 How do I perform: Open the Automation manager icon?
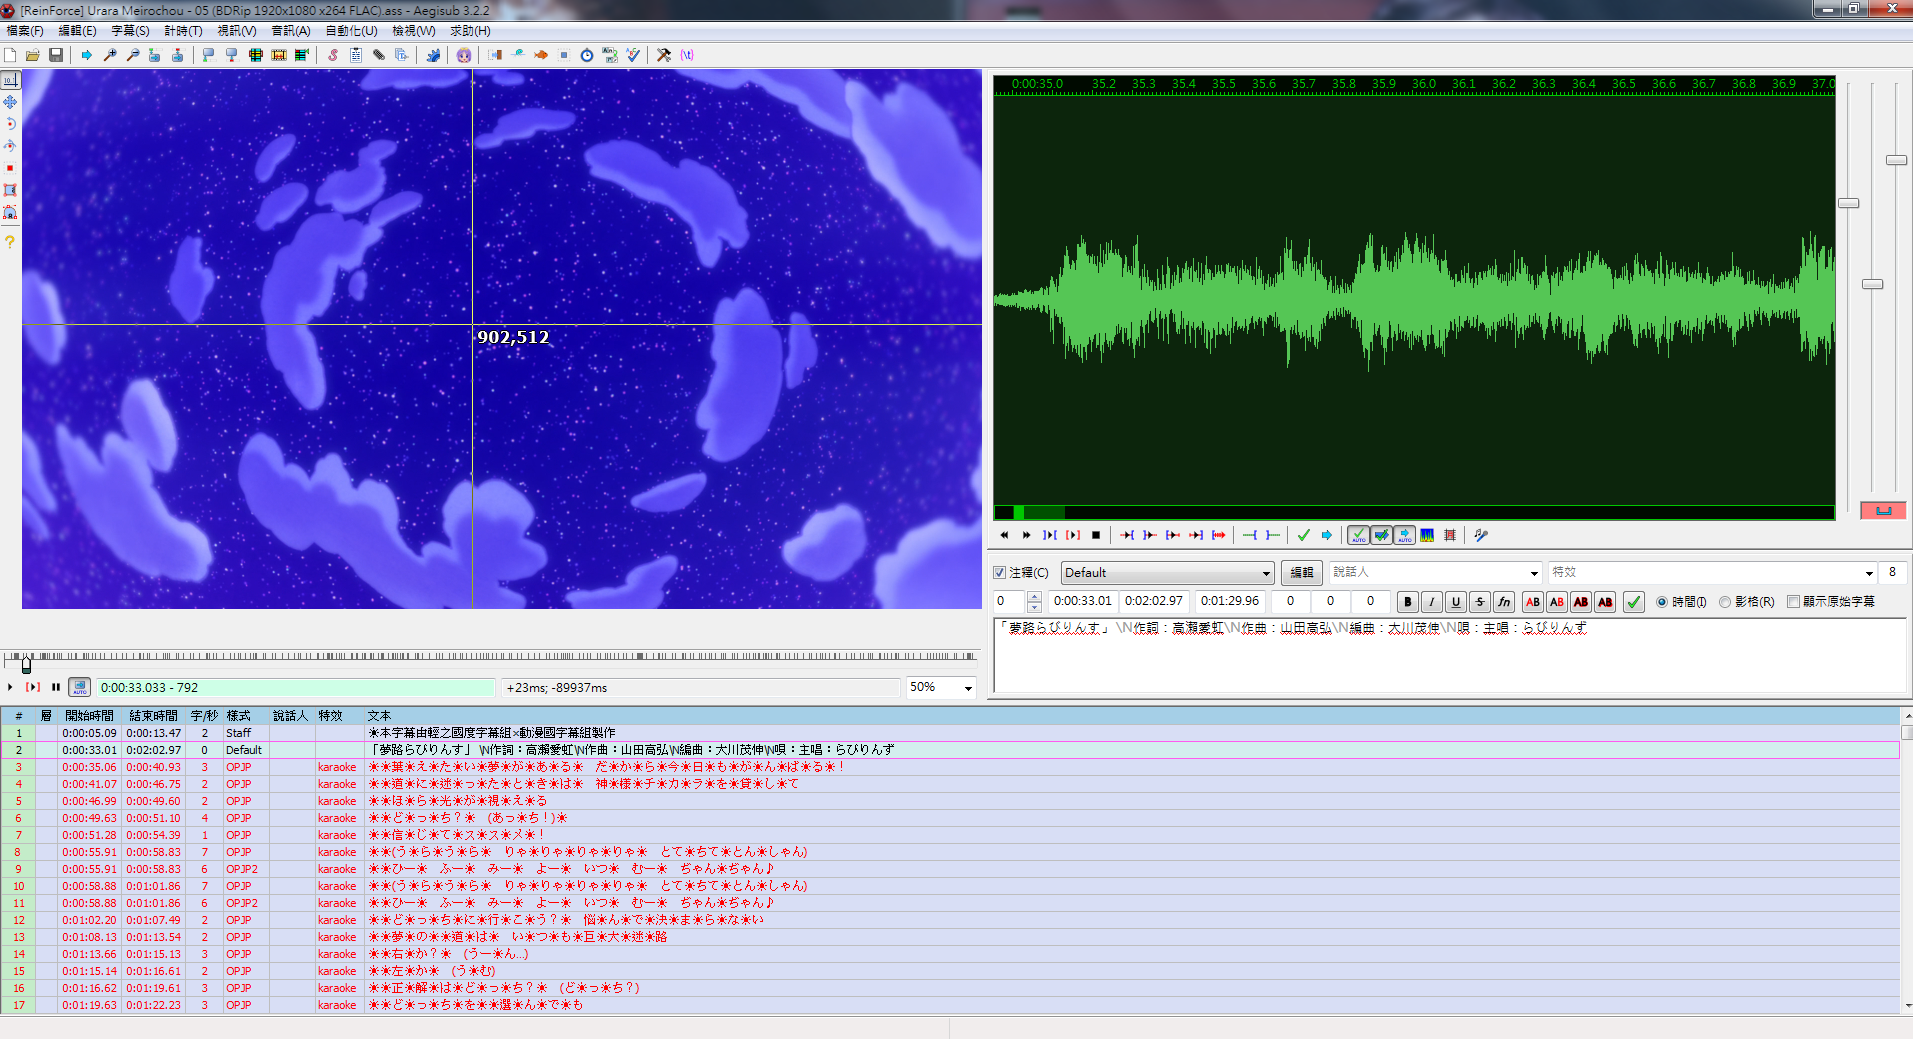pyautogui.click(x=433, y=55)
